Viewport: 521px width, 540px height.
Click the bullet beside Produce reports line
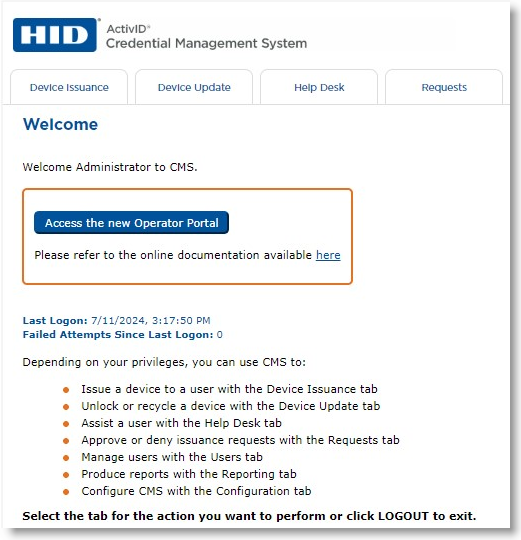(x=66, y=475)
